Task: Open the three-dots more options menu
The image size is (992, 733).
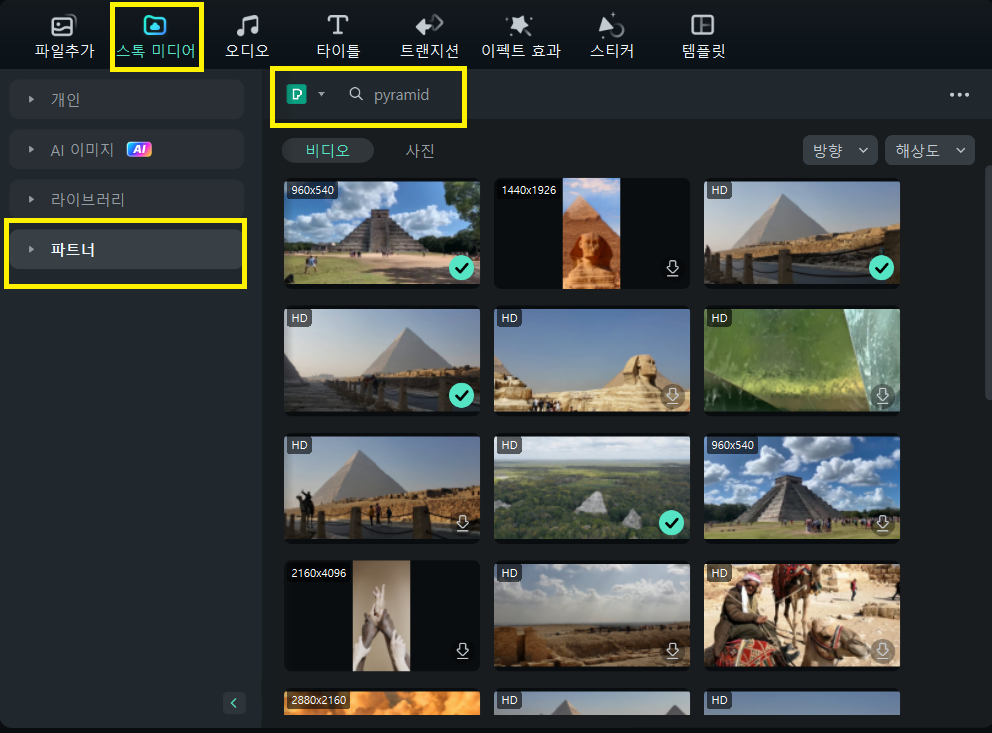Action: point(959,94)
